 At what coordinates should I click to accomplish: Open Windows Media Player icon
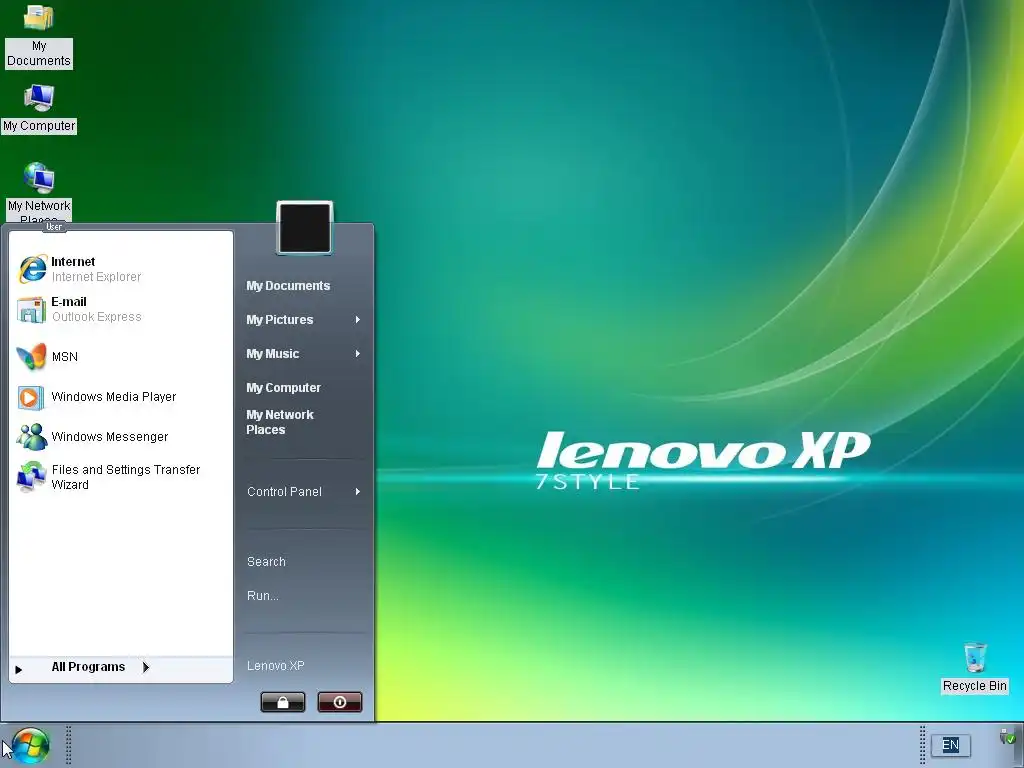tap(31, 396)
